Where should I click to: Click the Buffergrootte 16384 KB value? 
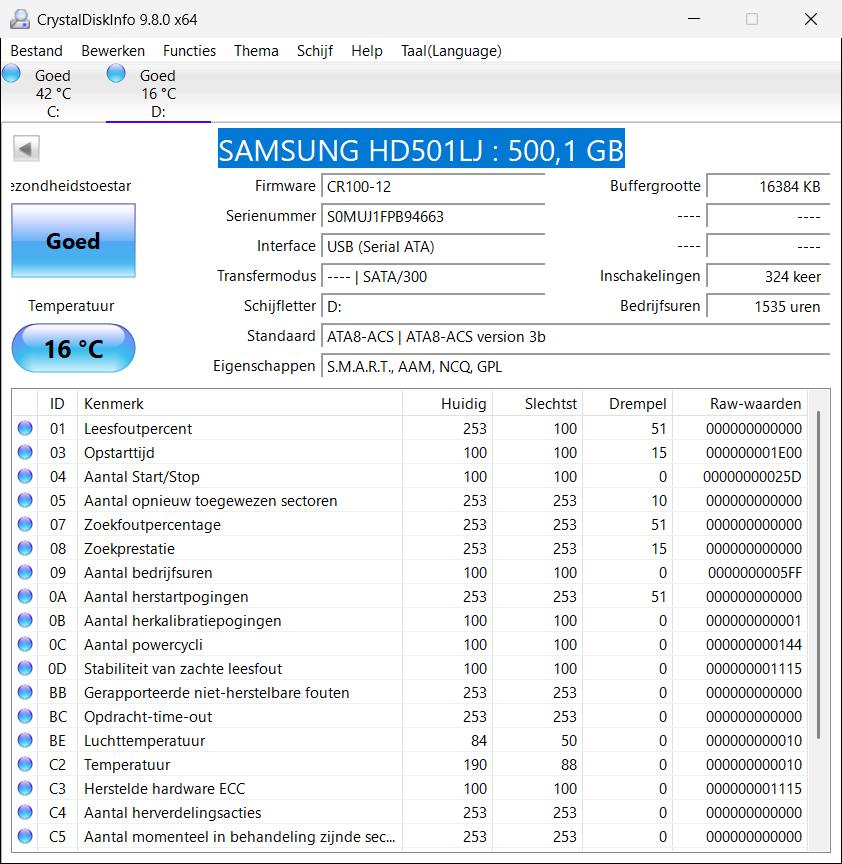click(768, 186)
